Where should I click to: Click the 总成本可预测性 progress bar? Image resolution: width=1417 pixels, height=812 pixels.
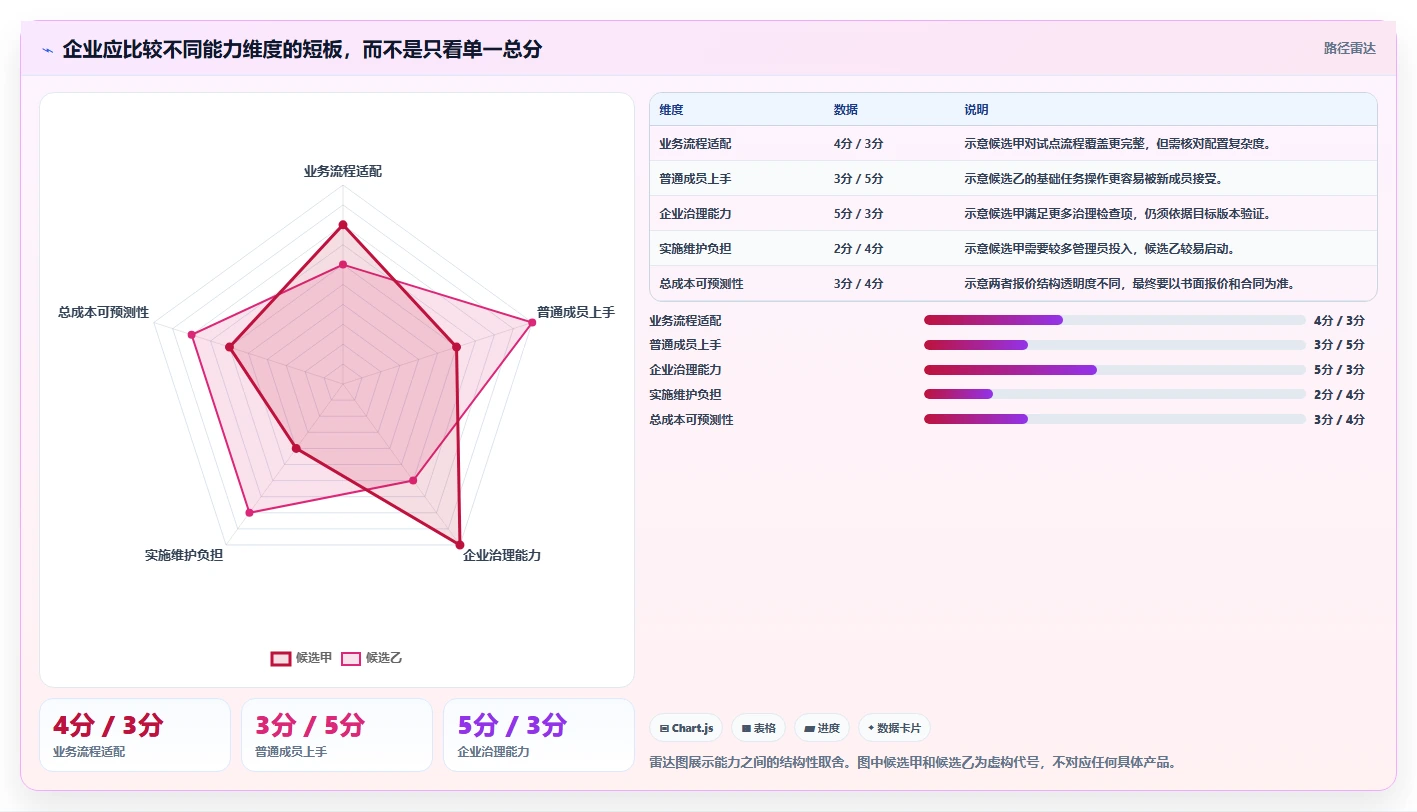(x=1114, y=420)
